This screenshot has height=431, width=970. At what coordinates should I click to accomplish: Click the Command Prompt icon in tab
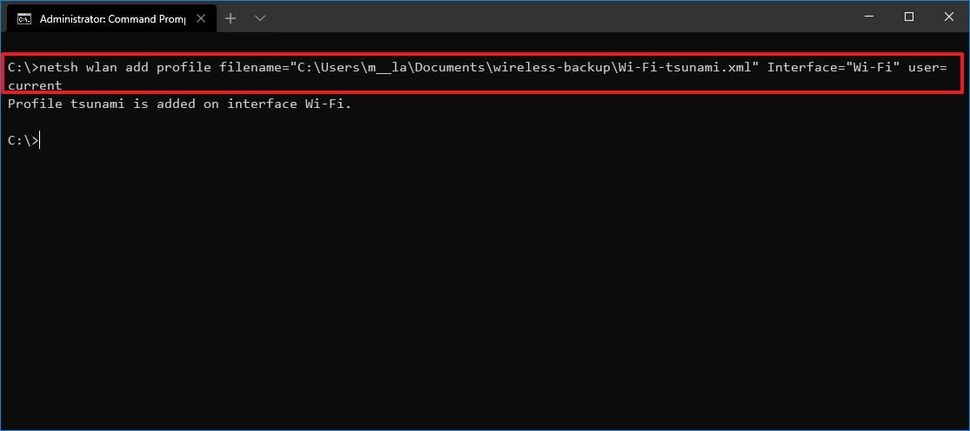(24, 18)
